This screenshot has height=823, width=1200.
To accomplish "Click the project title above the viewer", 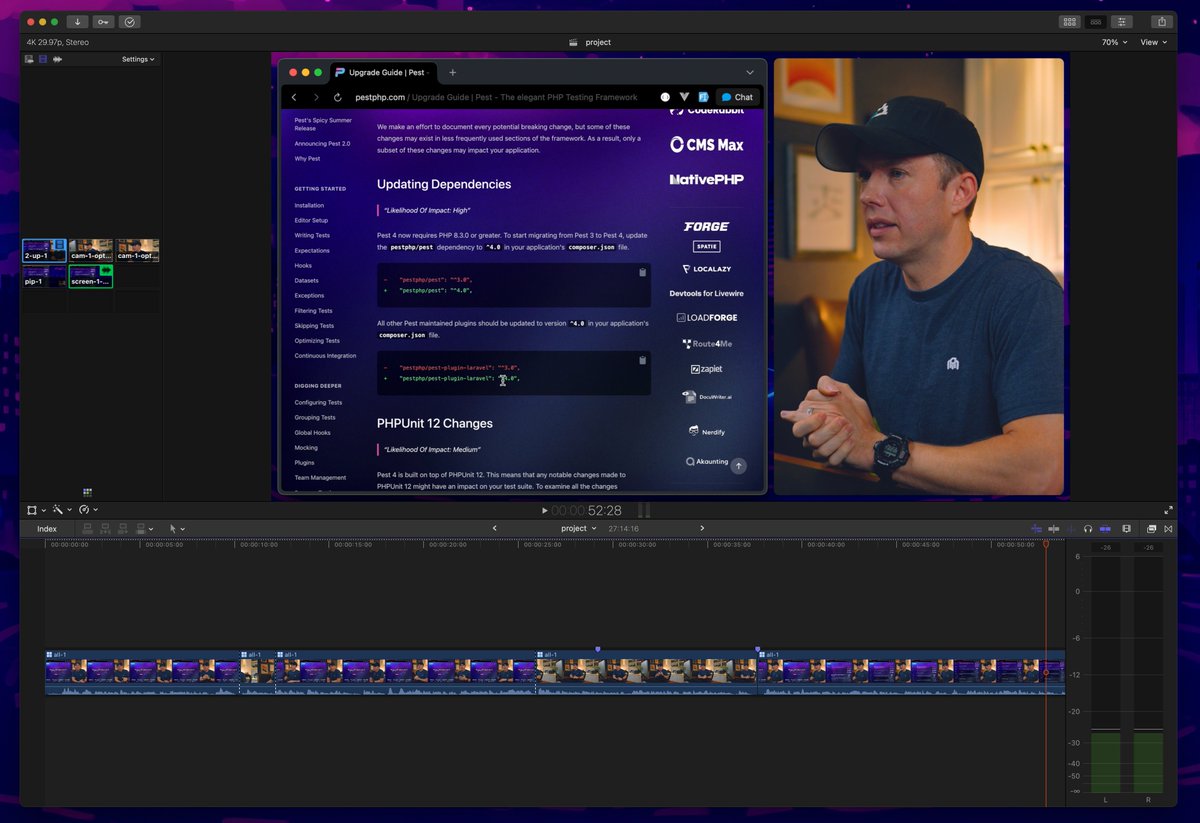I will 598,42.
